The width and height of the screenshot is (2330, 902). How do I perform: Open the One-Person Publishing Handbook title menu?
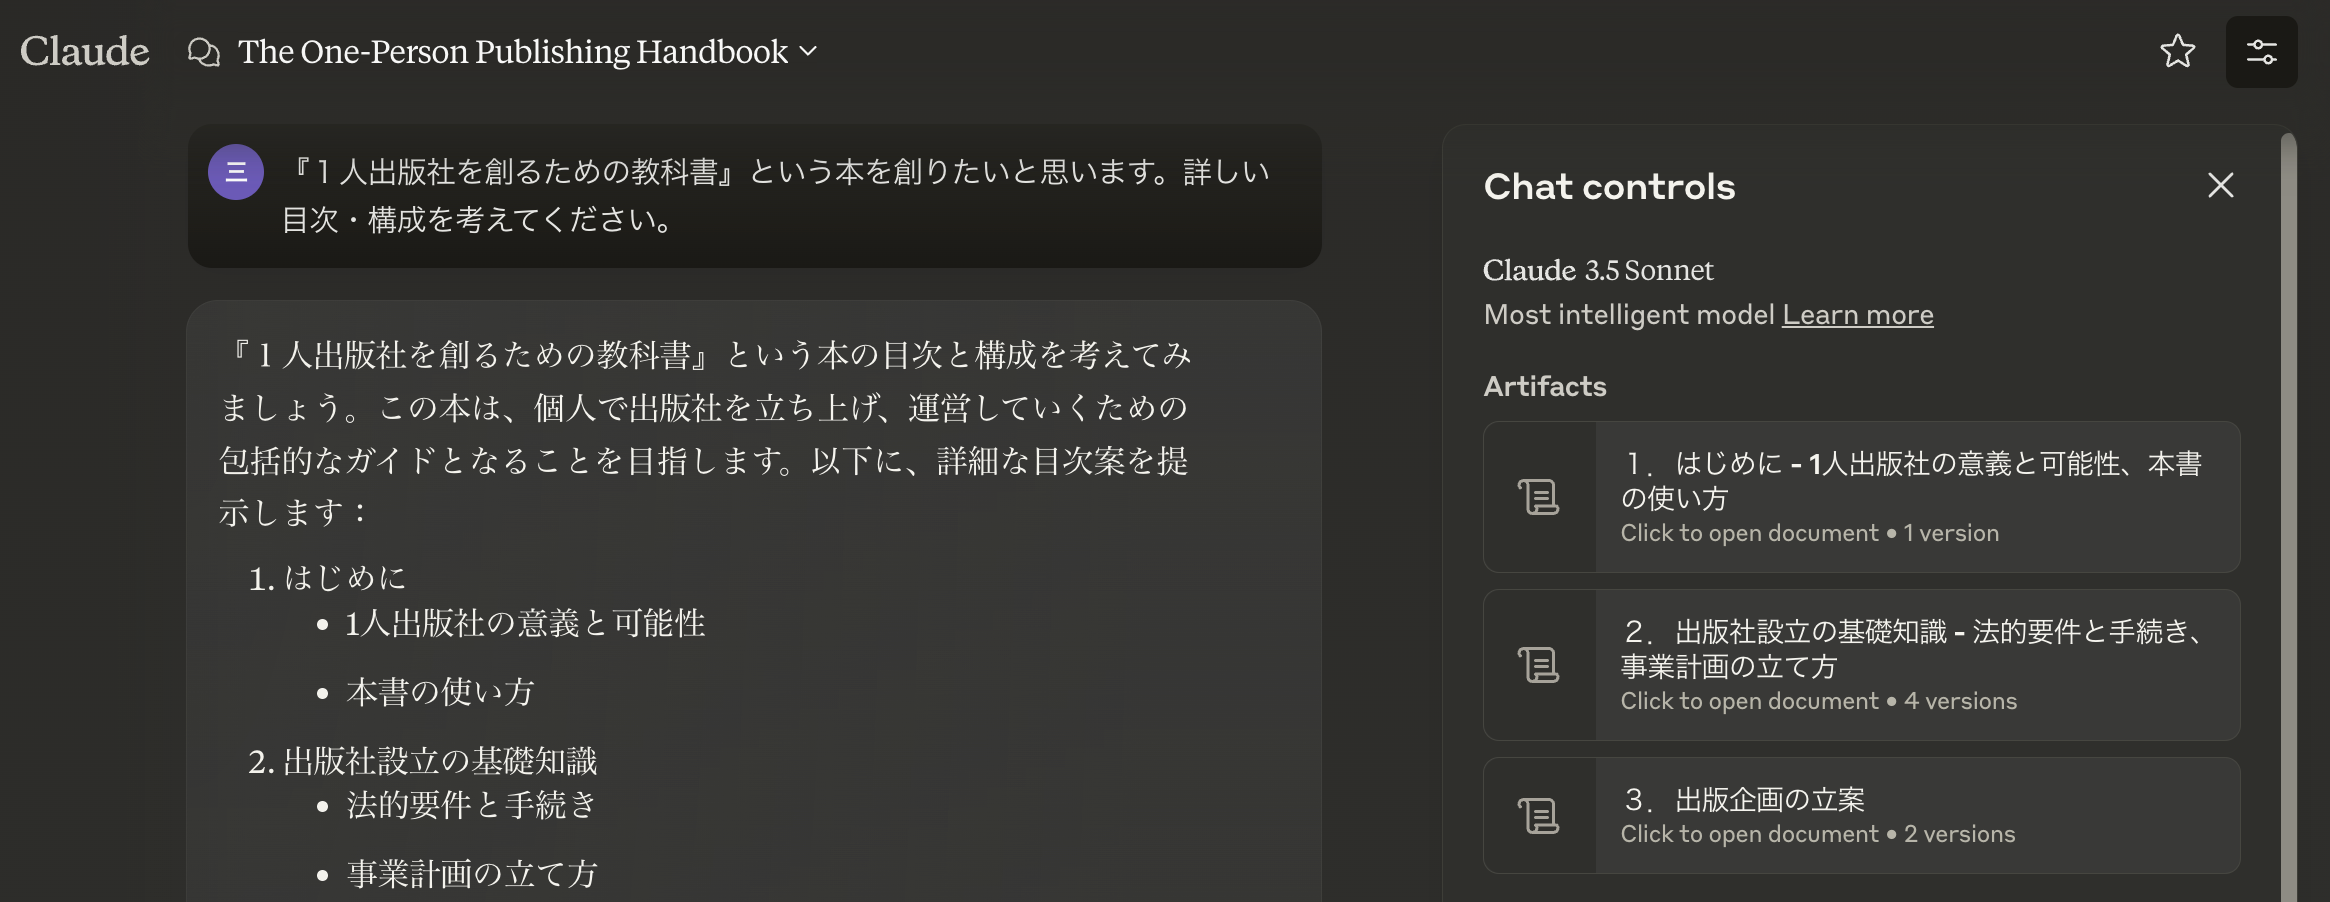coord(513,52)
